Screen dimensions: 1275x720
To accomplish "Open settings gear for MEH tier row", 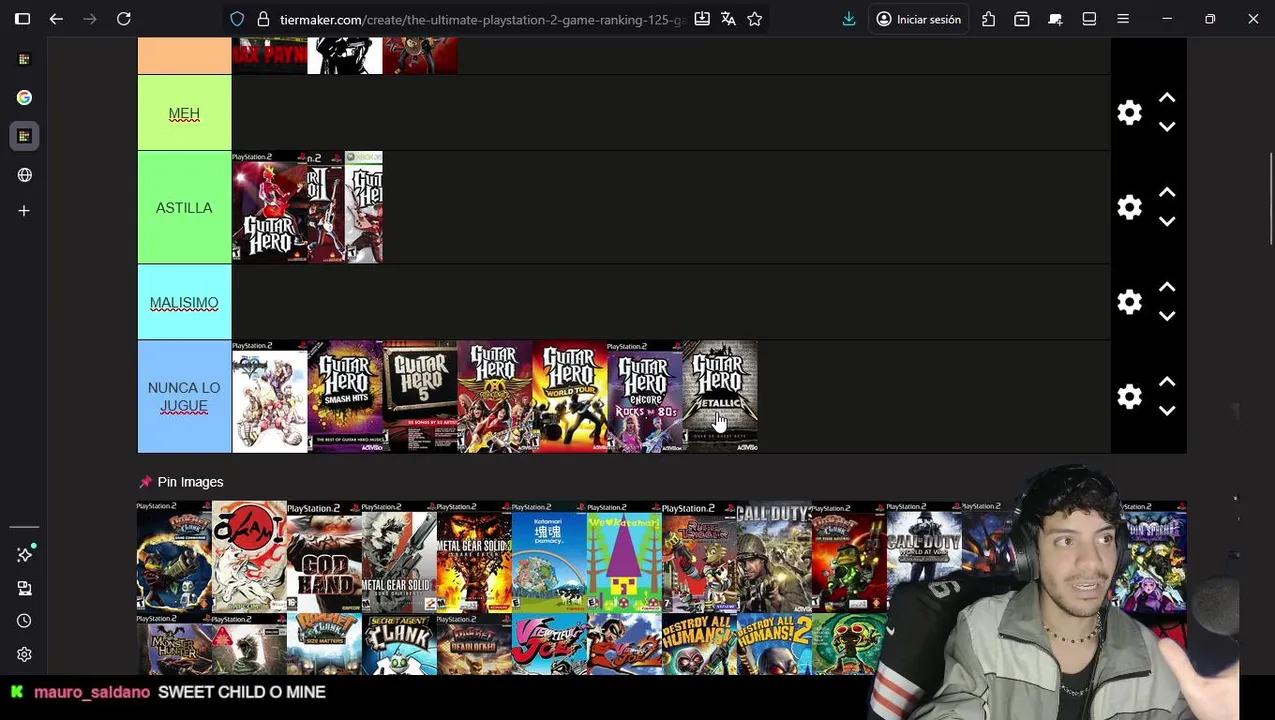I will coord(1129,113).
